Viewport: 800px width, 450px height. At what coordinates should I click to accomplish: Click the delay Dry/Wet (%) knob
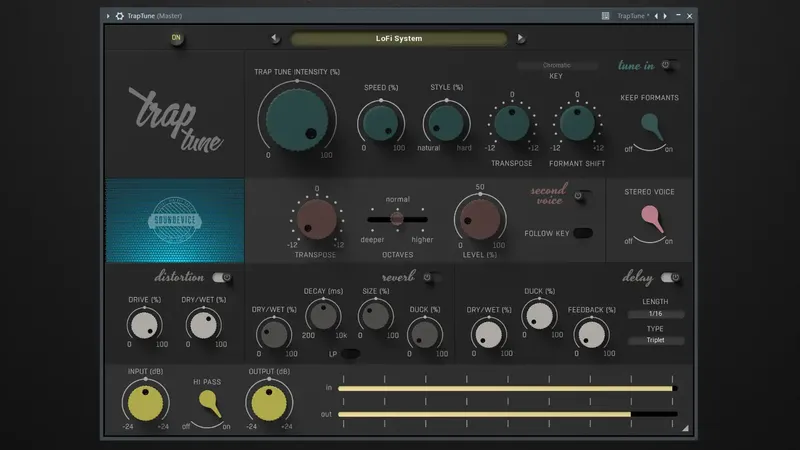[x=488, y=335]
